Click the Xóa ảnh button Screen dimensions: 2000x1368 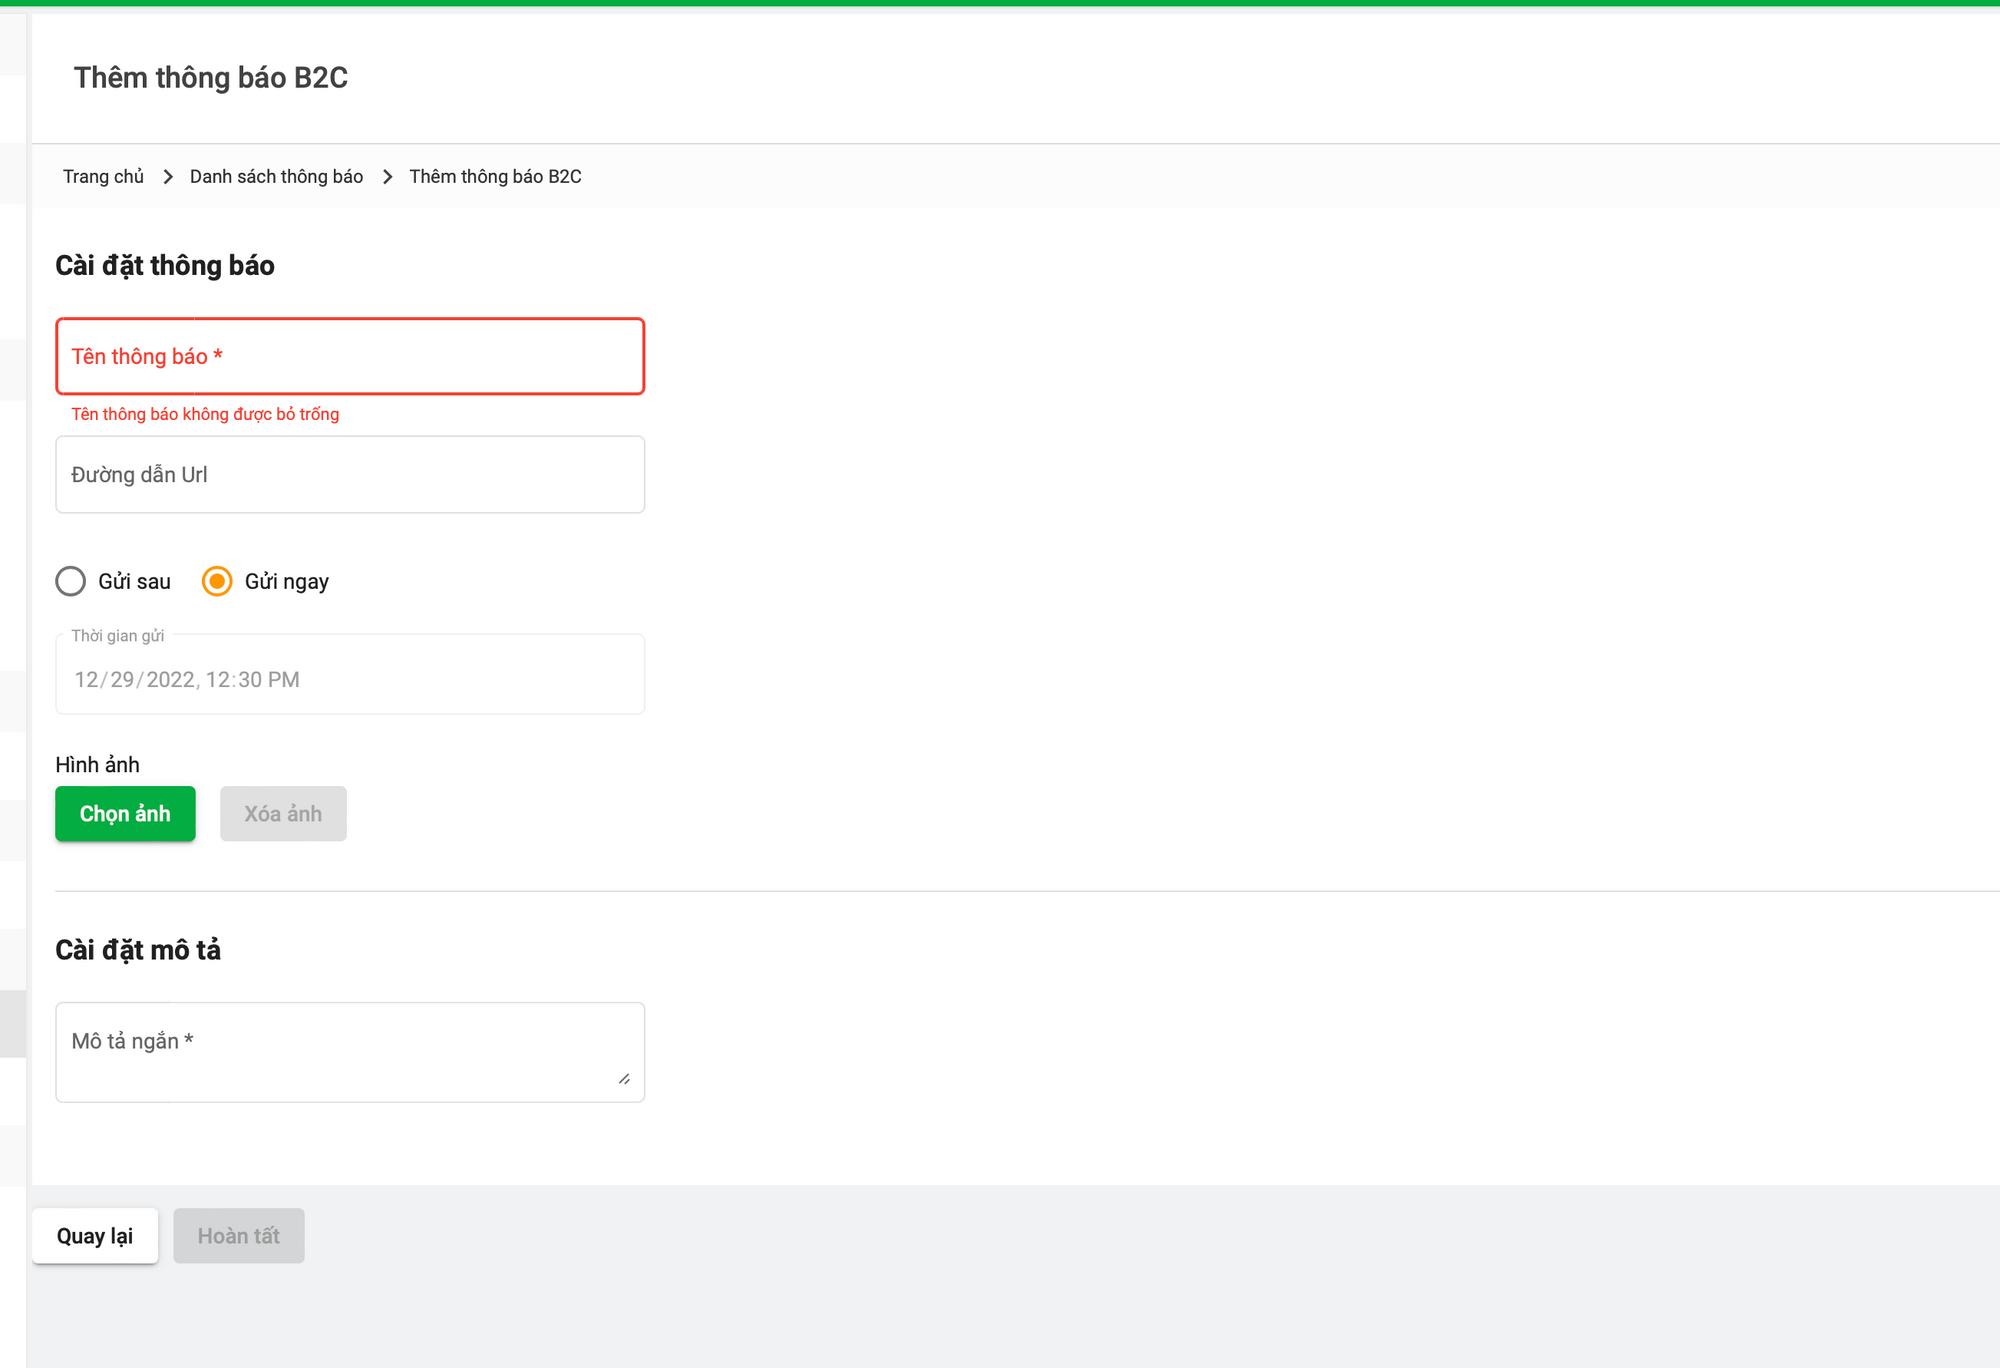coord(283,814)
